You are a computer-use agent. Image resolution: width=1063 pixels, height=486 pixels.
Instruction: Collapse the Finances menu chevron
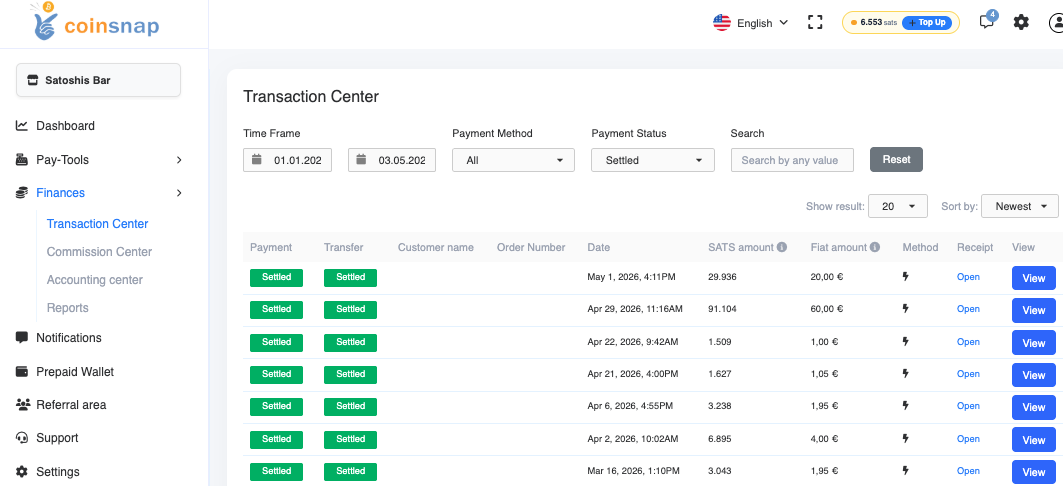pos(179,193)
